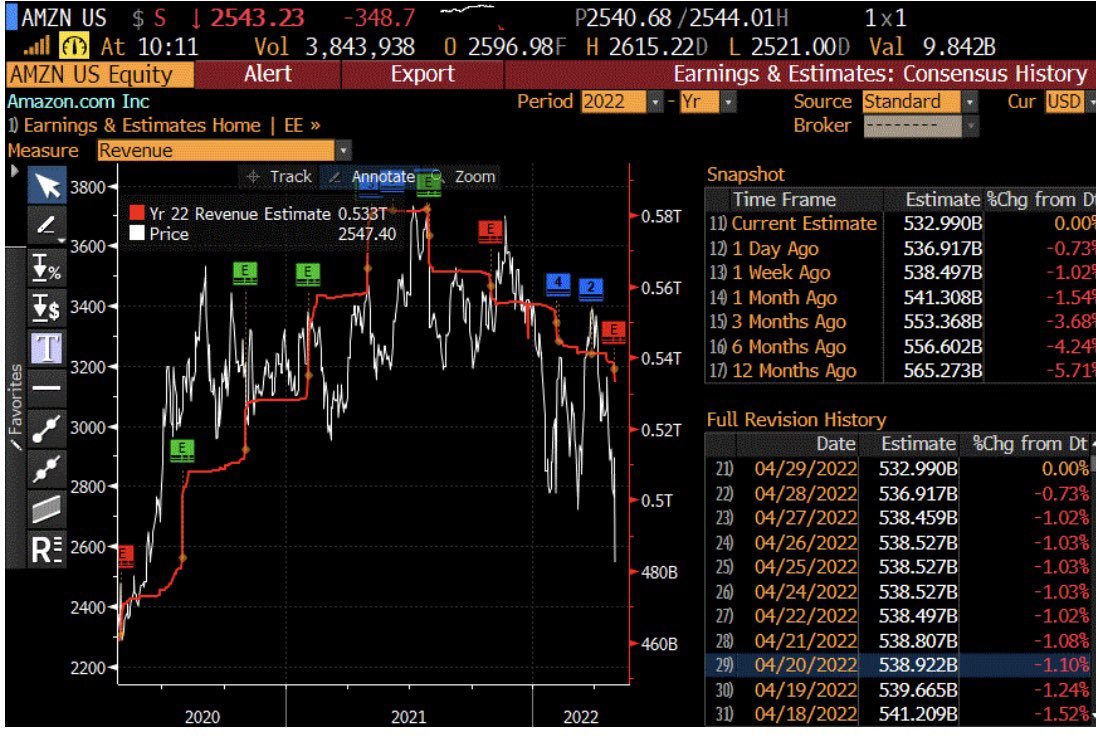The width and height of the screenshot is (1096, 745).
Task: Click the last price 2543.23
Action: pyautogui.click(x=257, y=18)
